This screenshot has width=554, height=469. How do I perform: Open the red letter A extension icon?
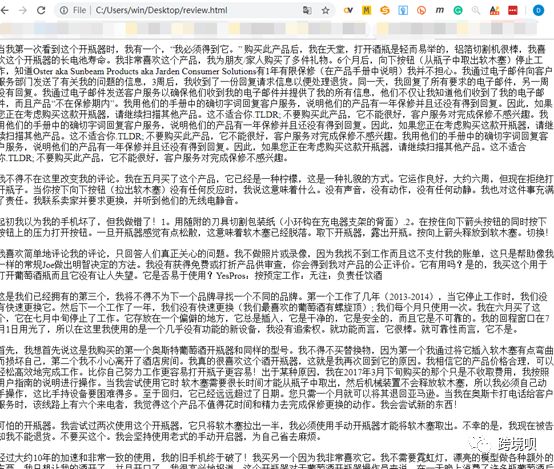pyautogui.click(x=494, y=10)
